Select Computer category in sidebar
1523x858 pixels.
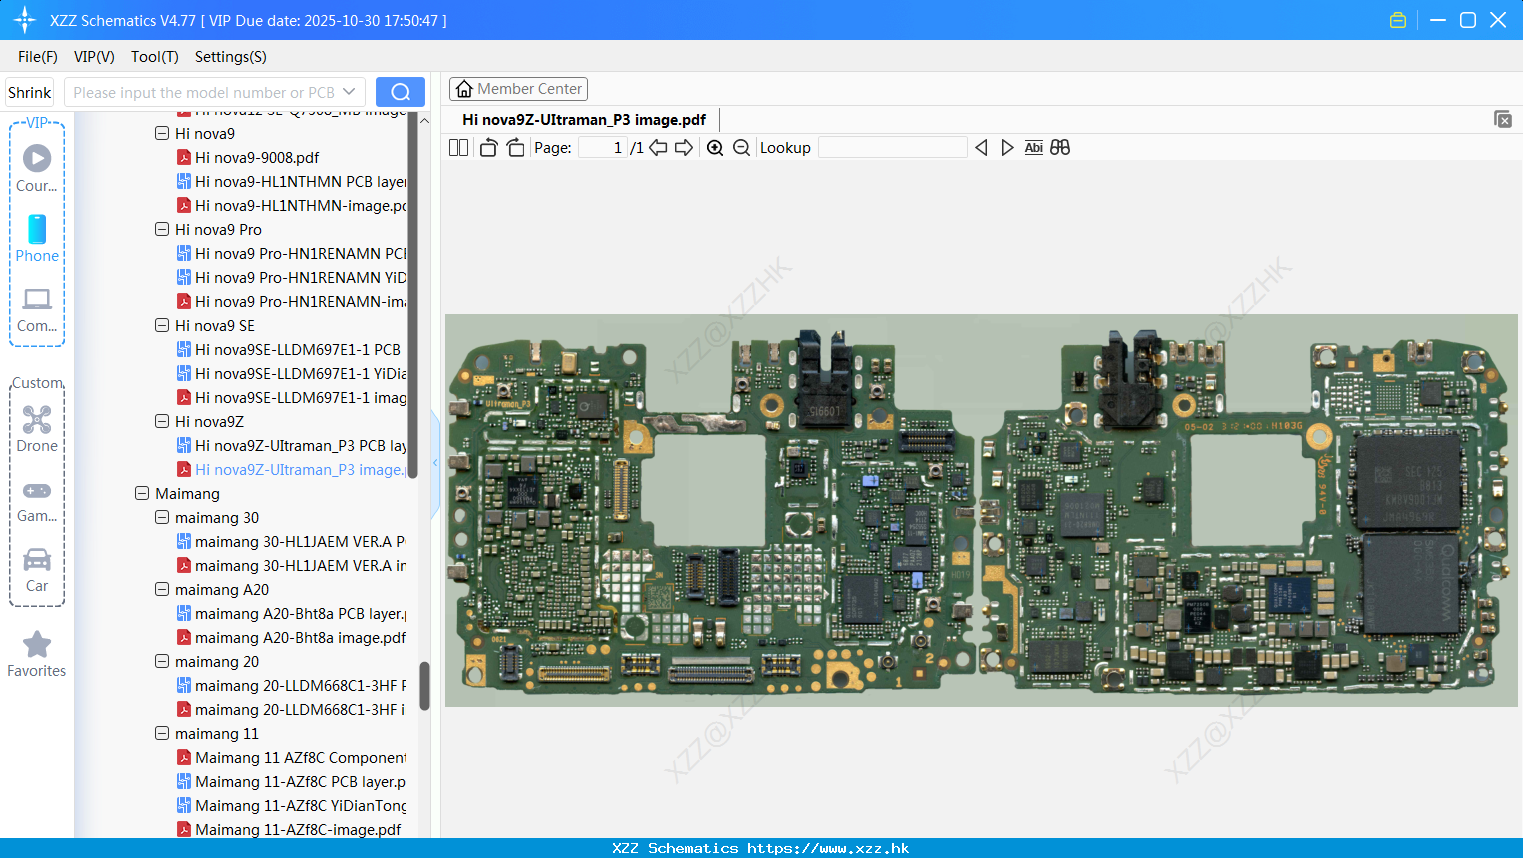coord(37,310)
